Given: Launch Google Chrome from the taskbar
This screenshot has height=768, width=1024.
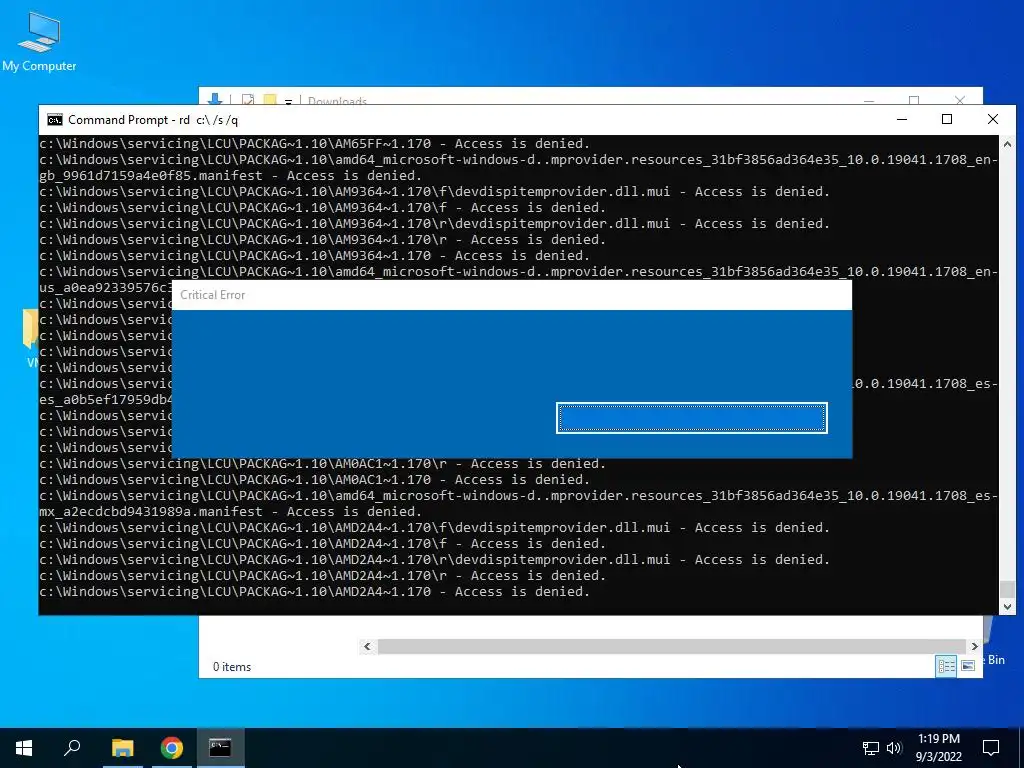Looking at the screenshot, I should tap(172, 747).
